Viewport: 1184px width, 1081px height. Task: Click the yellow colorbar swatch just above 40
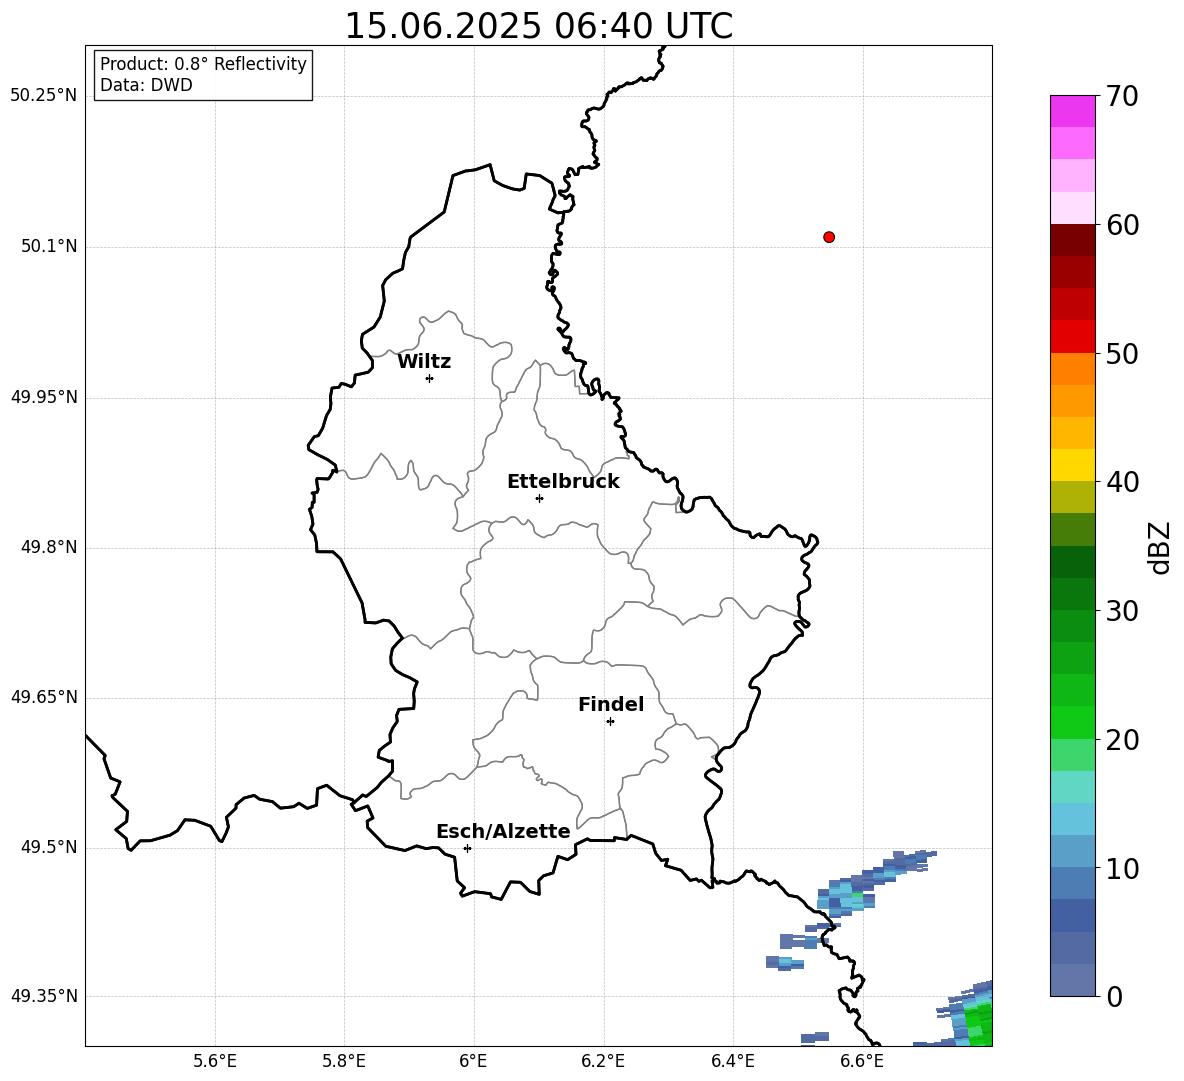1072,465
